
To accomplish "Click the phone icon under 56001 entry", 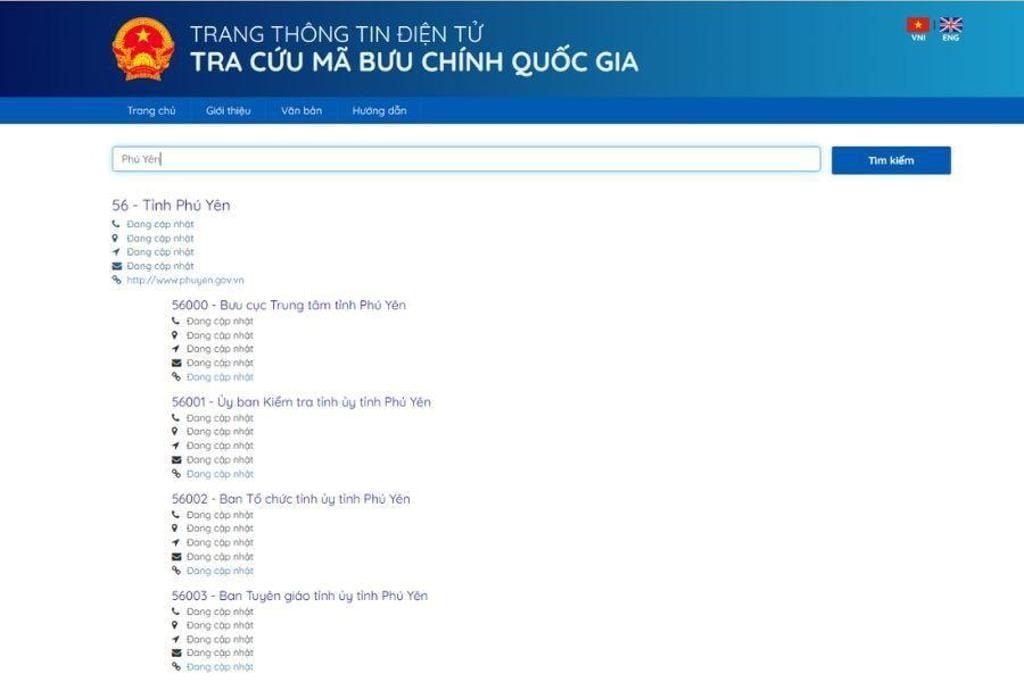I will (176, 418).
